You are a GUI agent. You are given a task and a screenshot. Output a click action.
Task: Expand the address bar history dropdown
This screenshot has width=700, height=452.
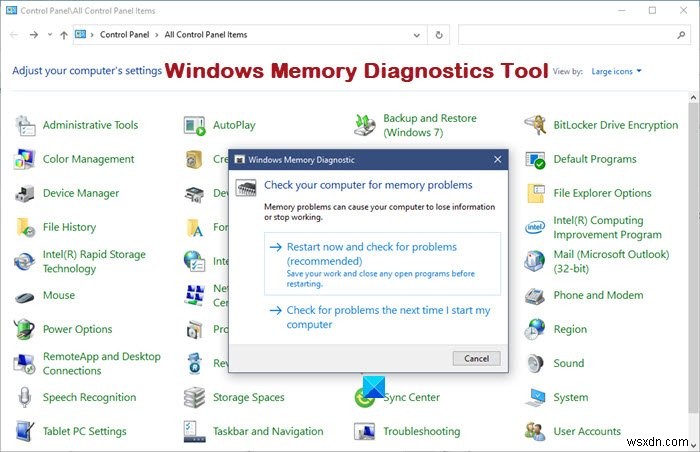(417, 35)
